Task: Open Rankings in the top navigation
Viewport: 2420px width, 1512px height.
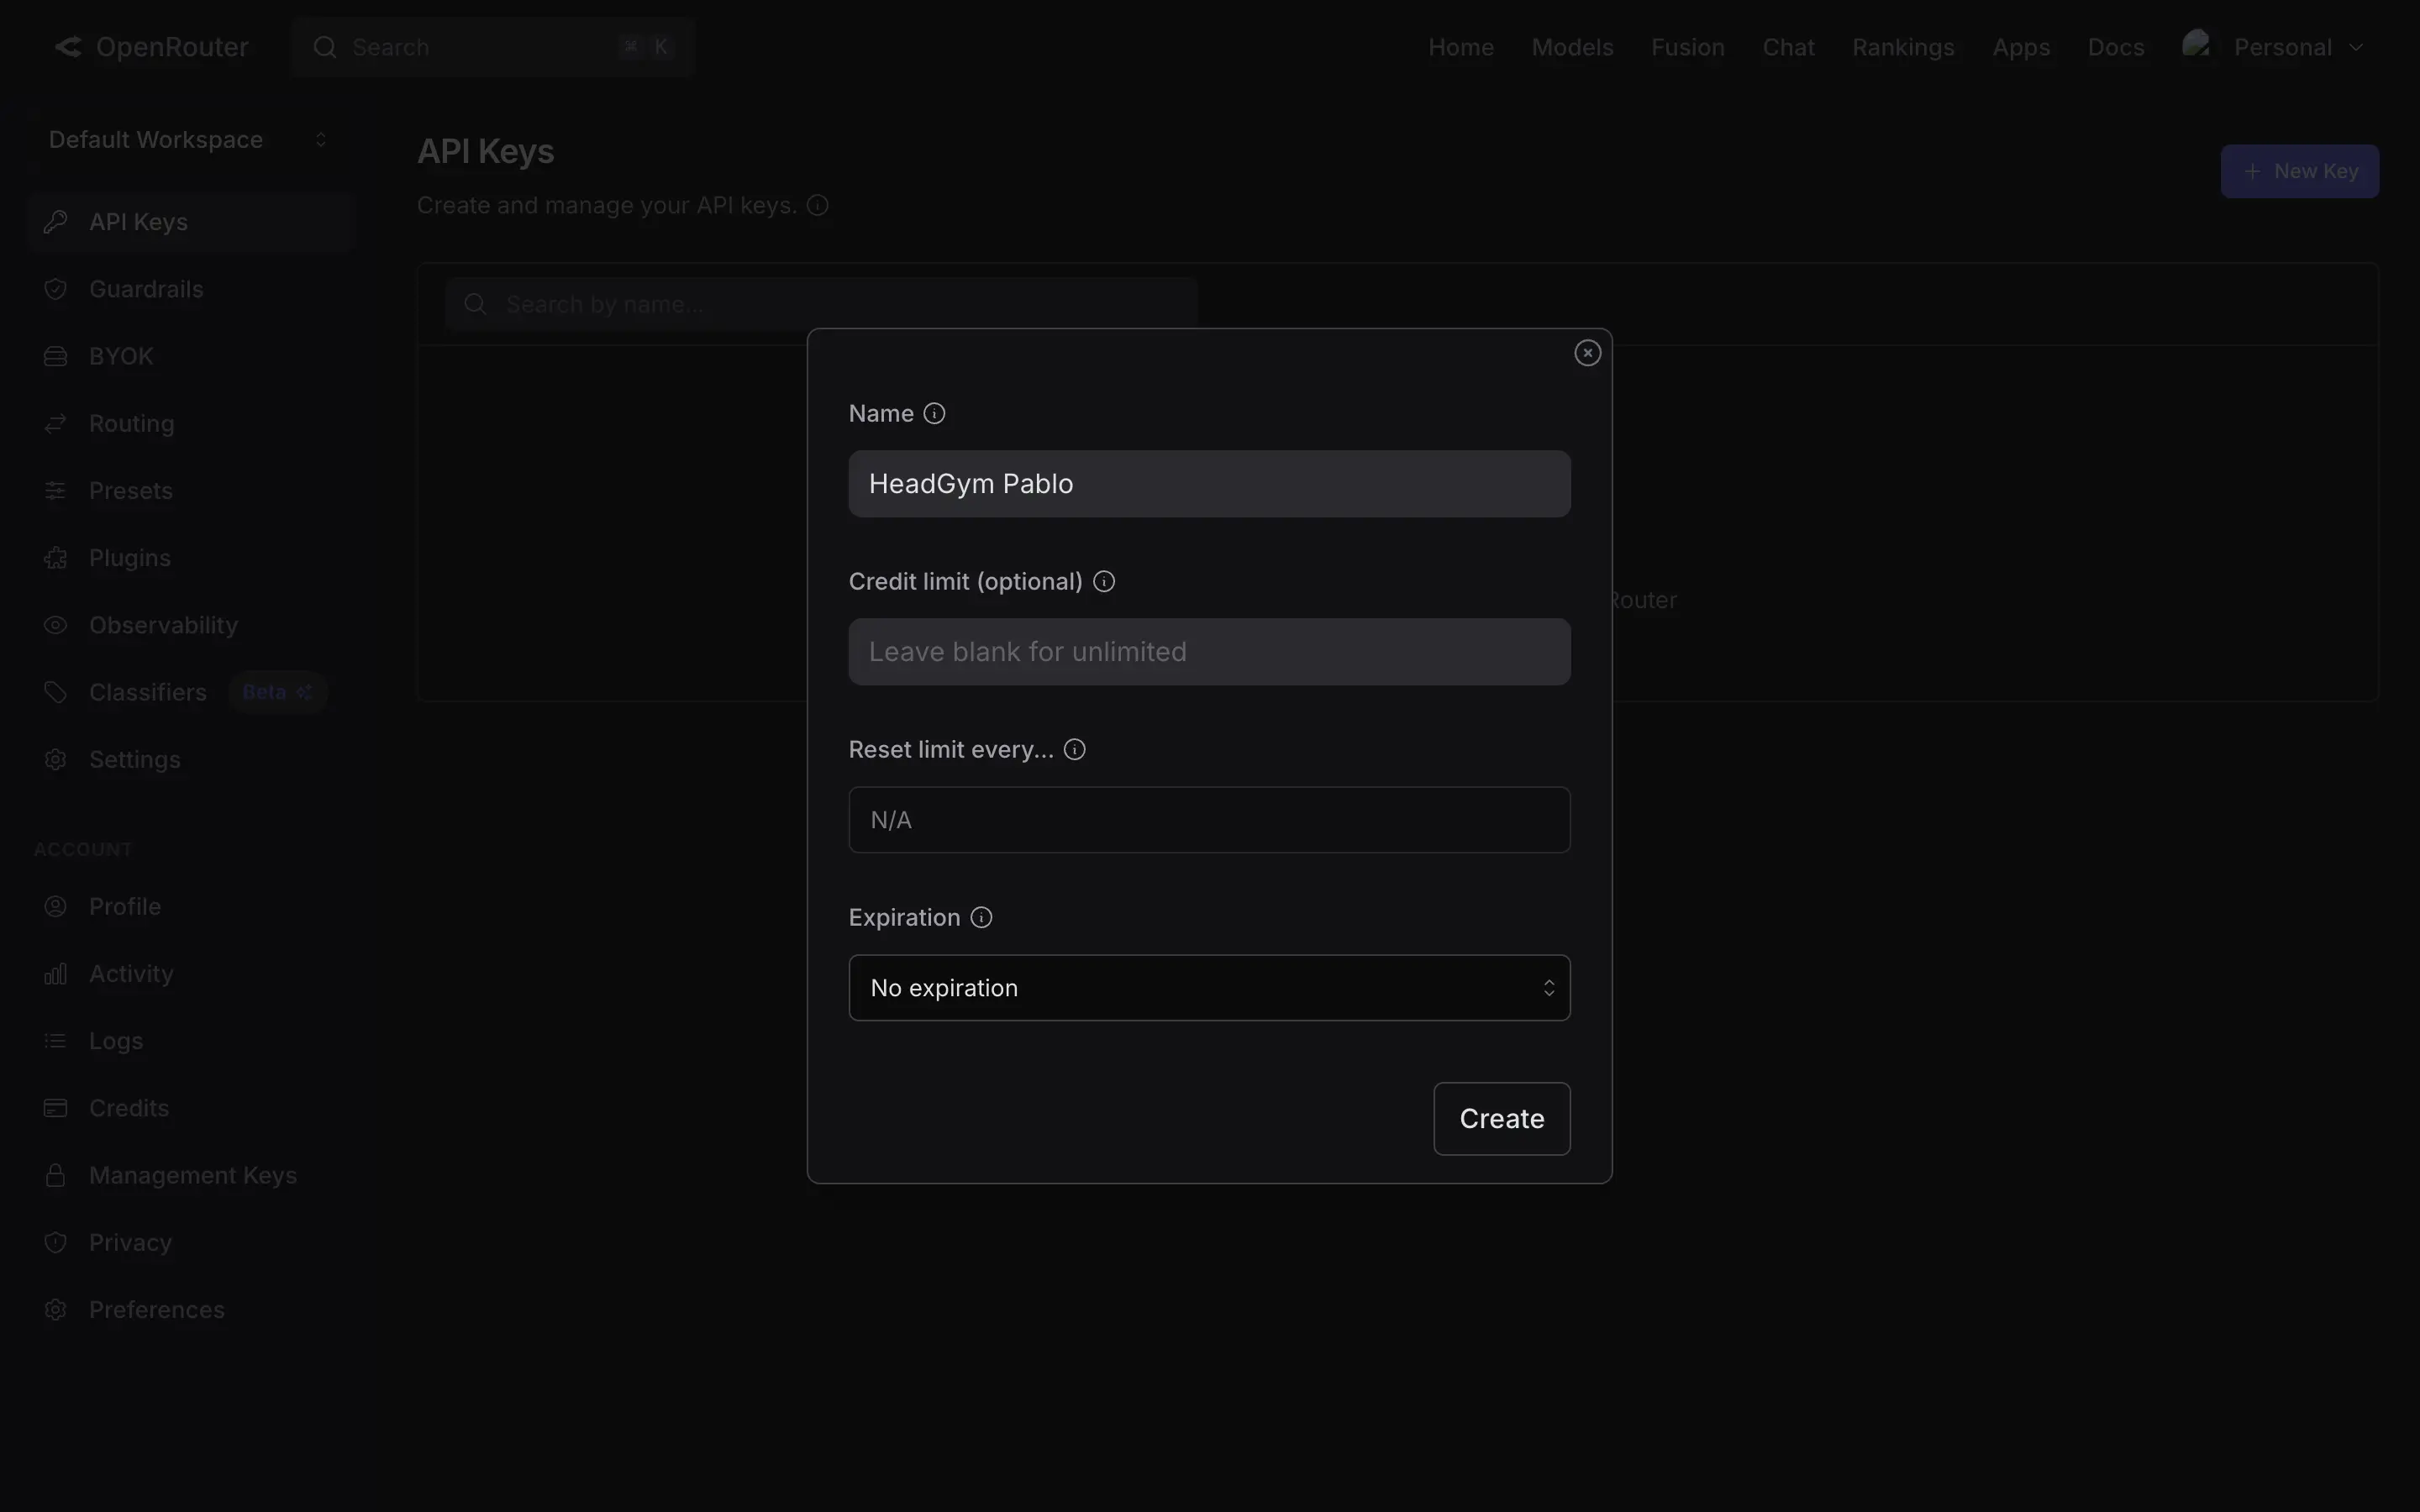Action: coord(1903,47)
